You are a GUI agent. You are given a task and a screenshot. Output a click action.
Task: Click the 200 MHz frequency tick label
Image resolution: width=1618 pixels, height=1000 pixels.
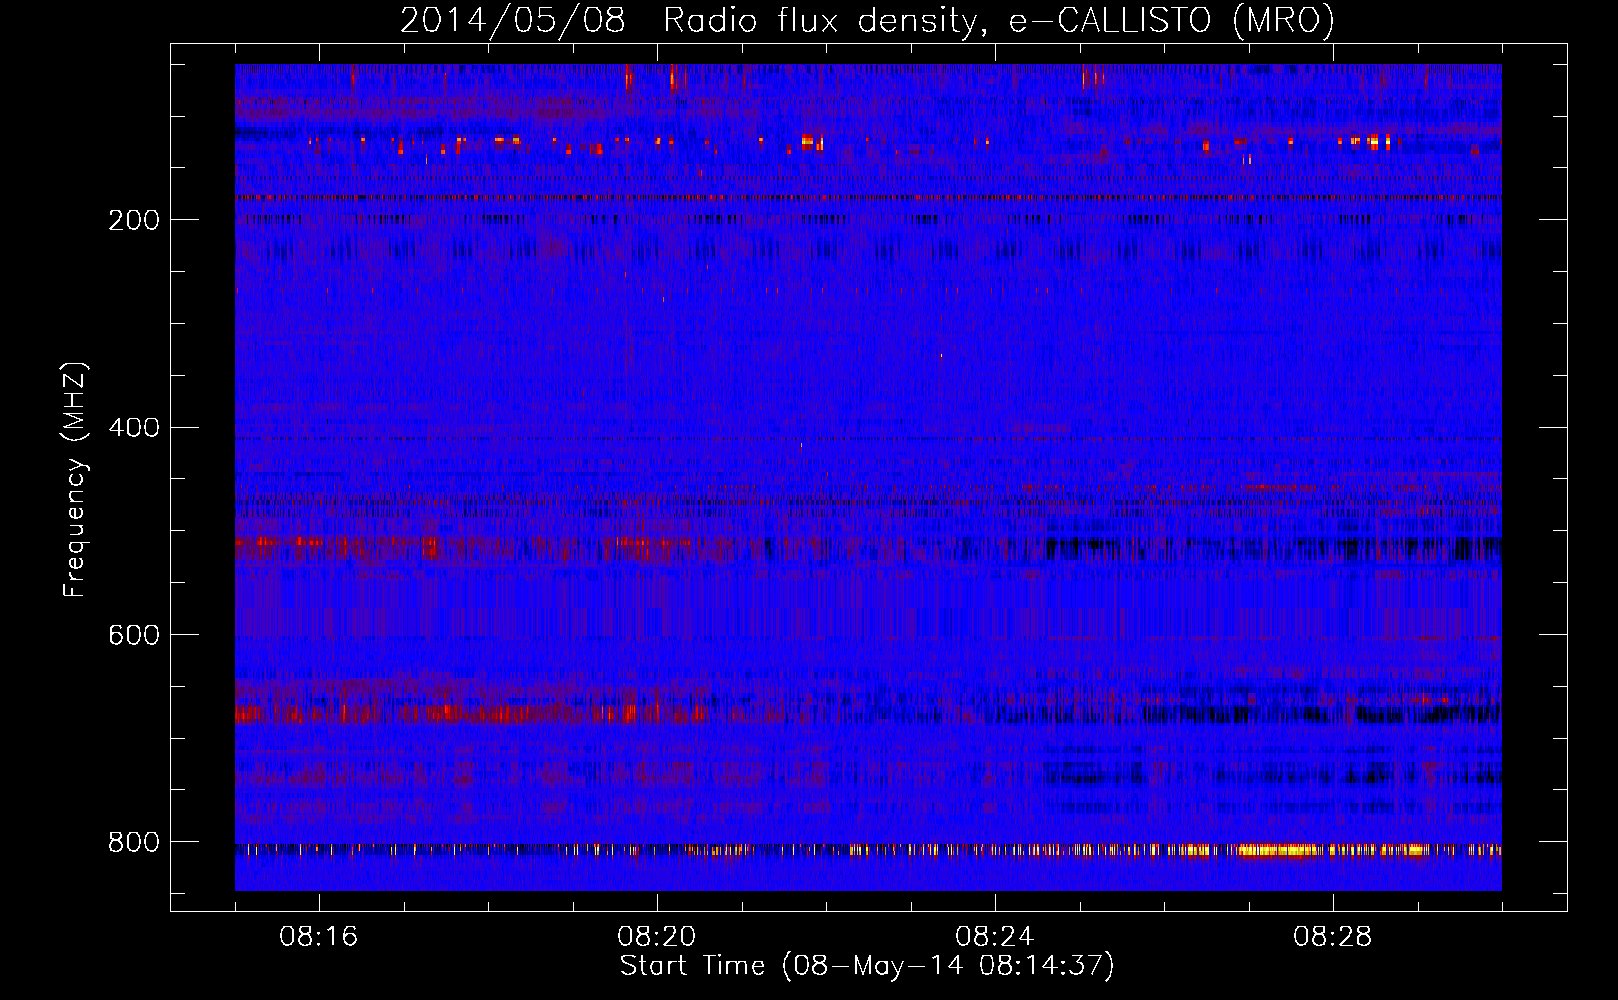point(134,220)
